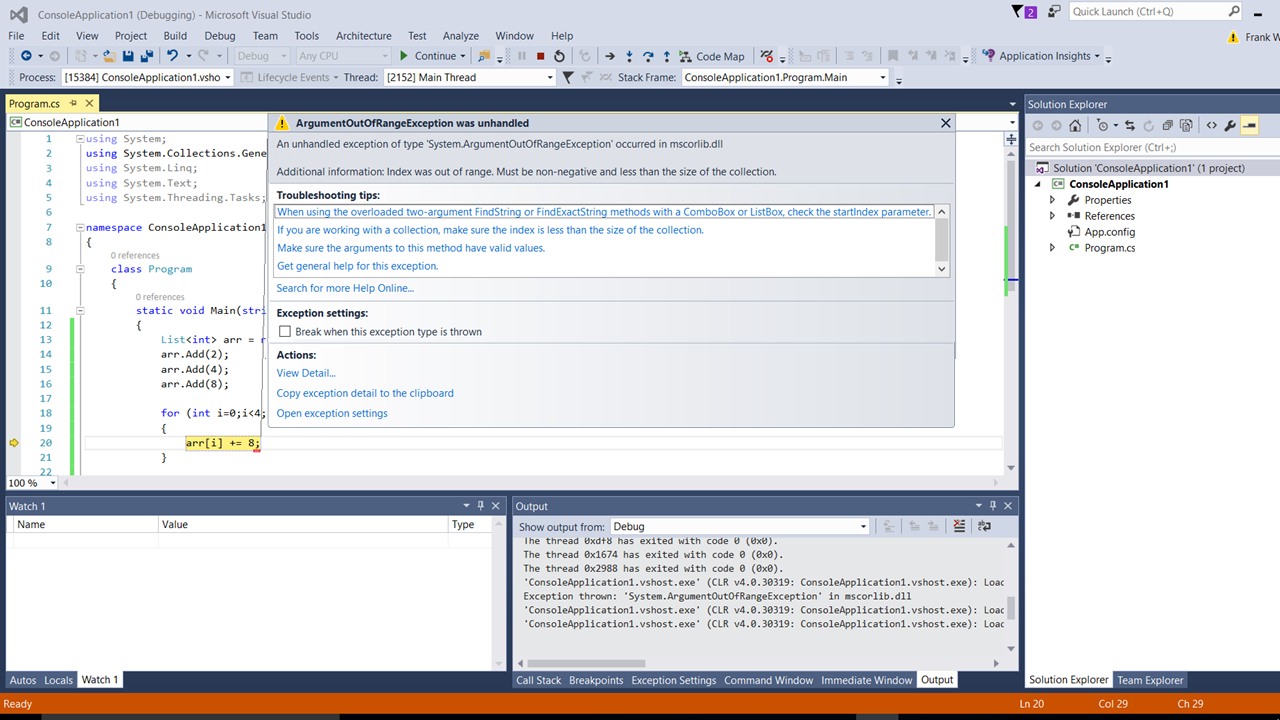Click Search Solution Explorer input field
The height and width of the screenshot is (720, 1280).
coord(1151,147)
